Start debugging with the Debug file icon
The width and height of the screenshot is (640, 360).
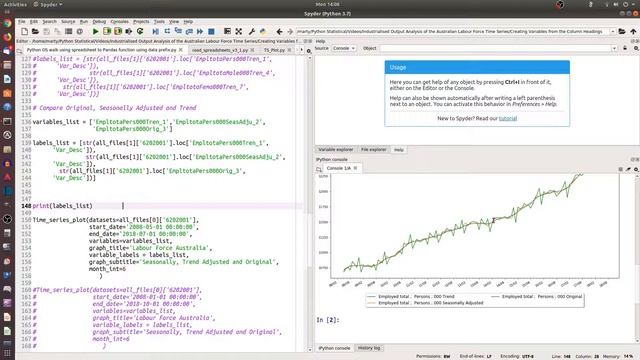click(x=156, y=31)
